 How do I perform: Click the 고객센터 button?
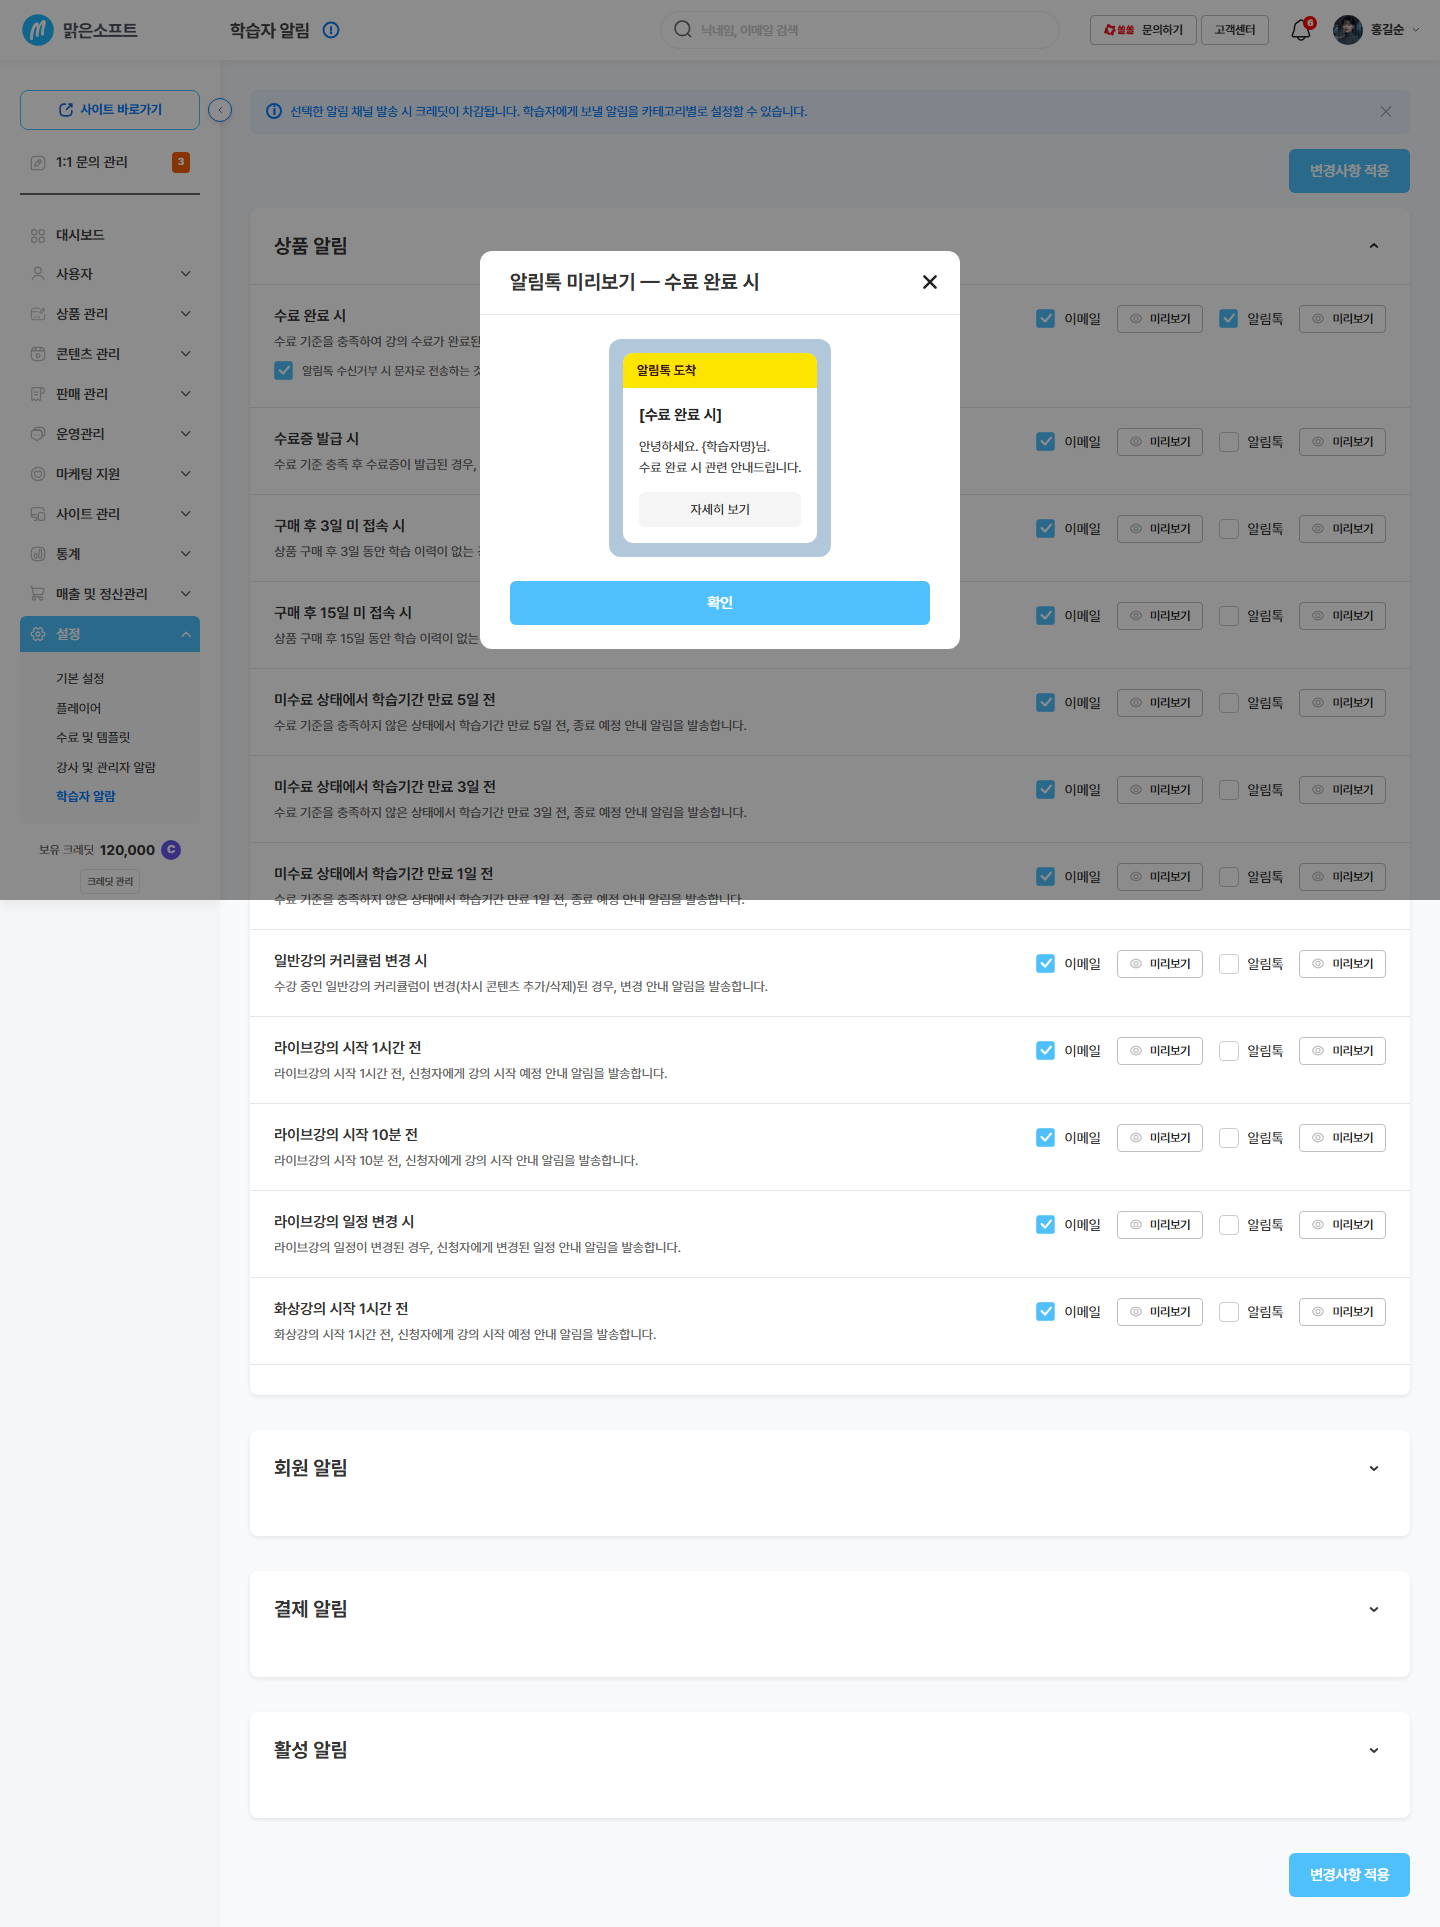[x=1235, y=30]
